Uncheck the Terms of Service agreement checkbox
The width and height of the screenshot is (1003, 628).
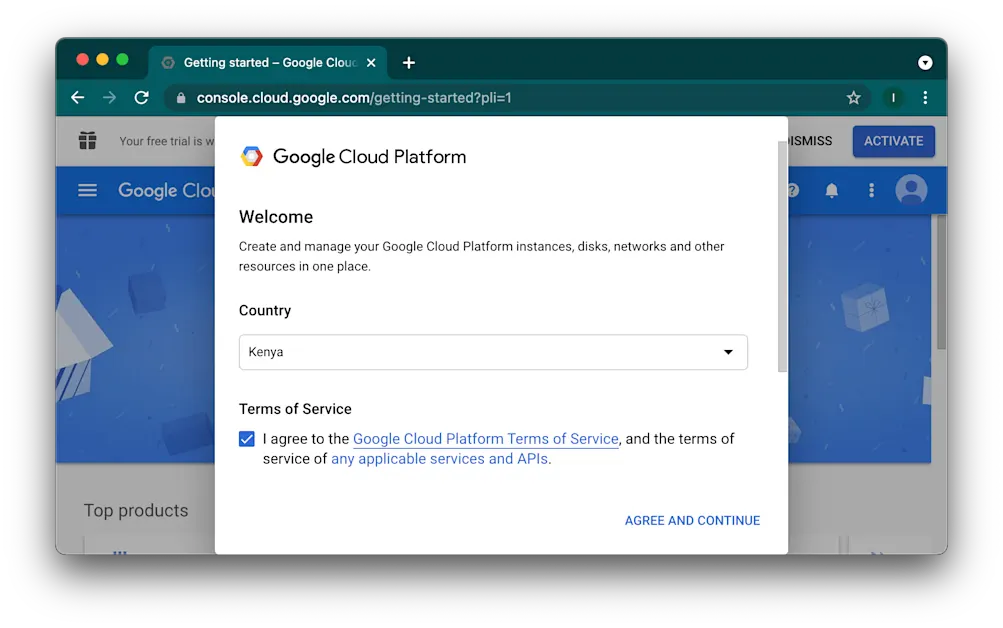point(246,439)
